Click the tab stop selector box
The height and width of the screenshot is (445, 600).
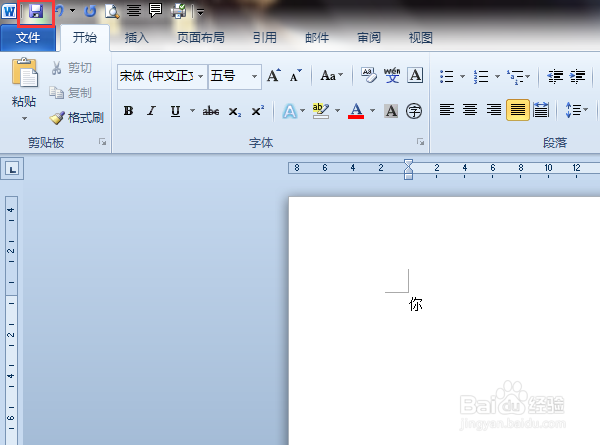tap(12, 168)
